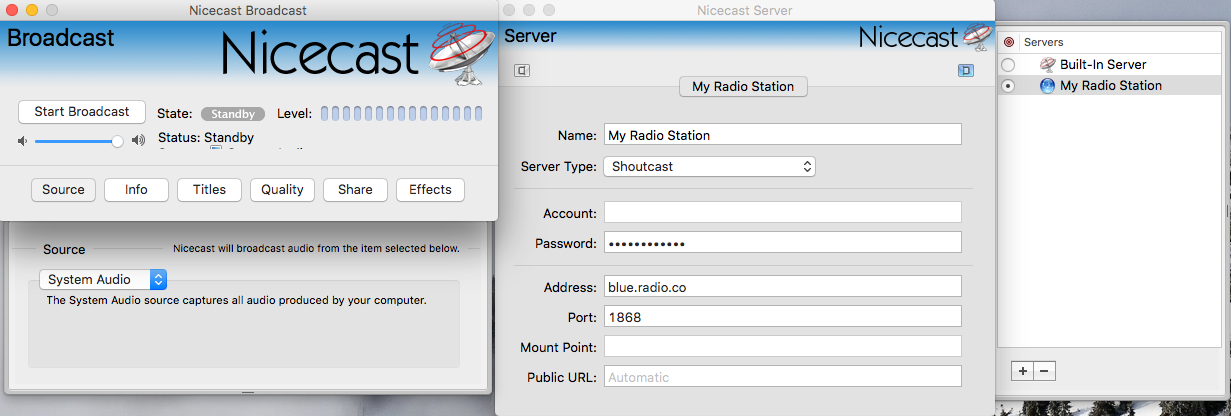Toggle the left drawer icon in Server window
The height and width of the screenshot is (416, 1231).
(522, 70)
